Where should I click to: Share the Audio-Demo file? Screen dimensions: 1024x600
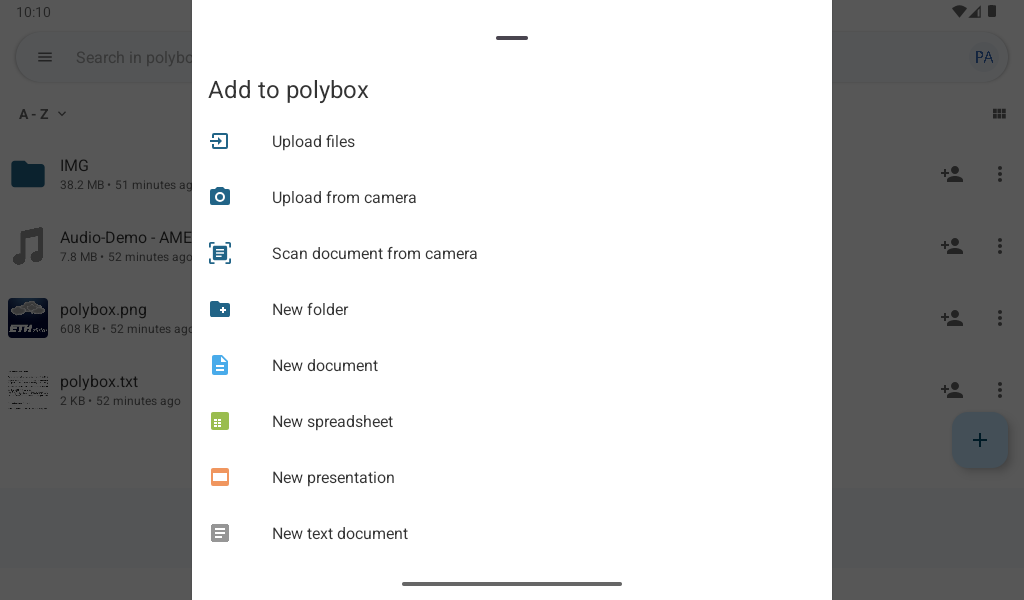point(952,246)
